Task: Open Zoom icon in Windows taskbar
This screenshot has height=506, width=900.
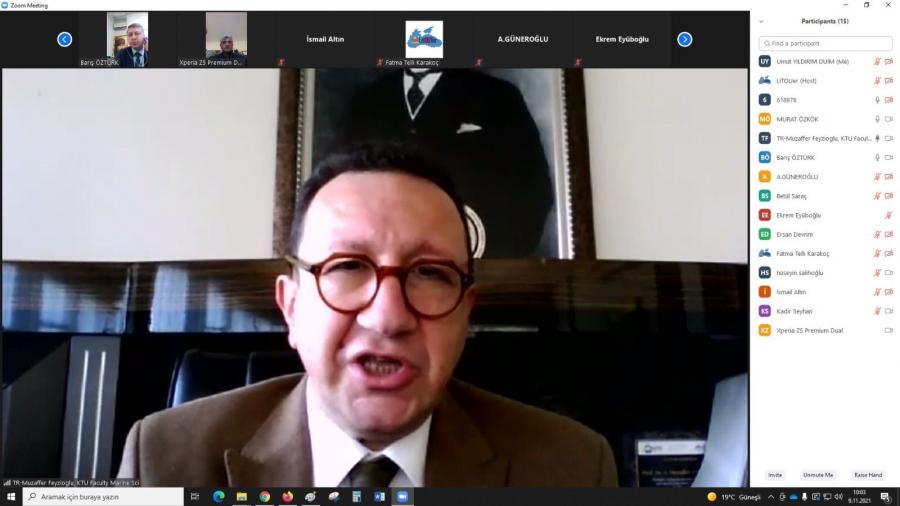Action: pyautogui.click(x=403, y=497)
